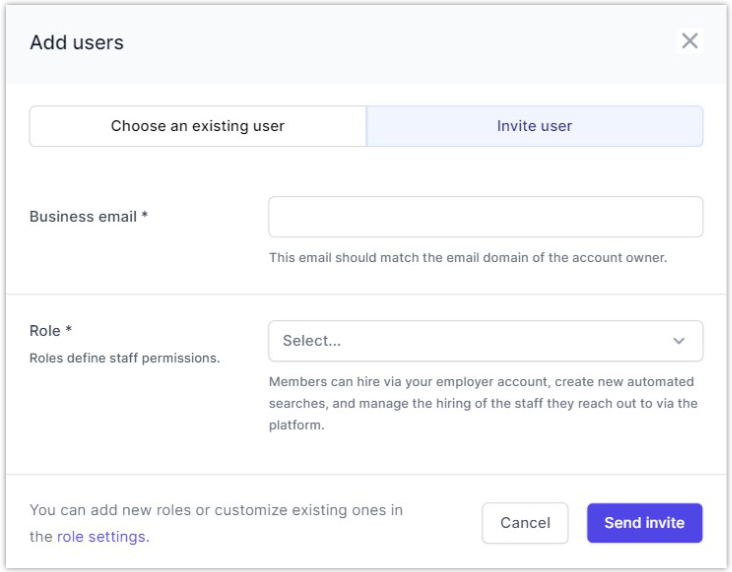Open the Role select dropdown
The height and width of the screenshot is (572, 732).
click(x=470, y=341)
